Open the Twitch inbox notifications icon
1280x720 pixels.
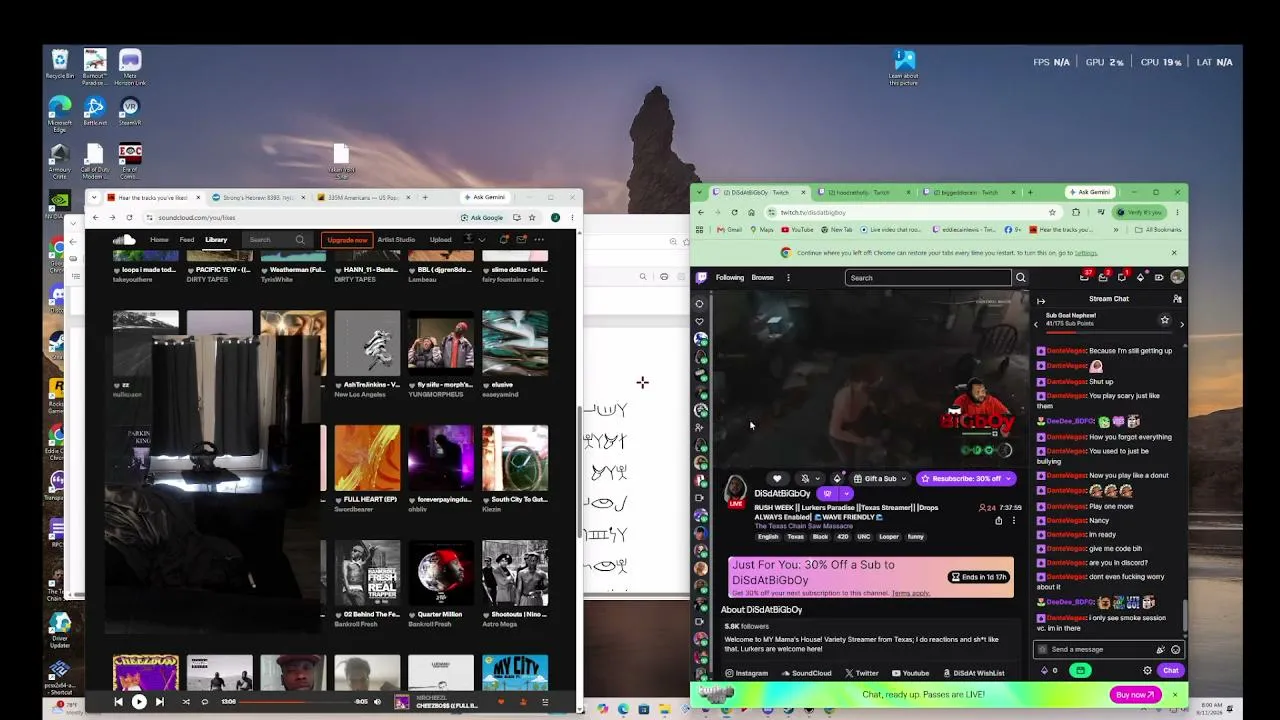1104,277
